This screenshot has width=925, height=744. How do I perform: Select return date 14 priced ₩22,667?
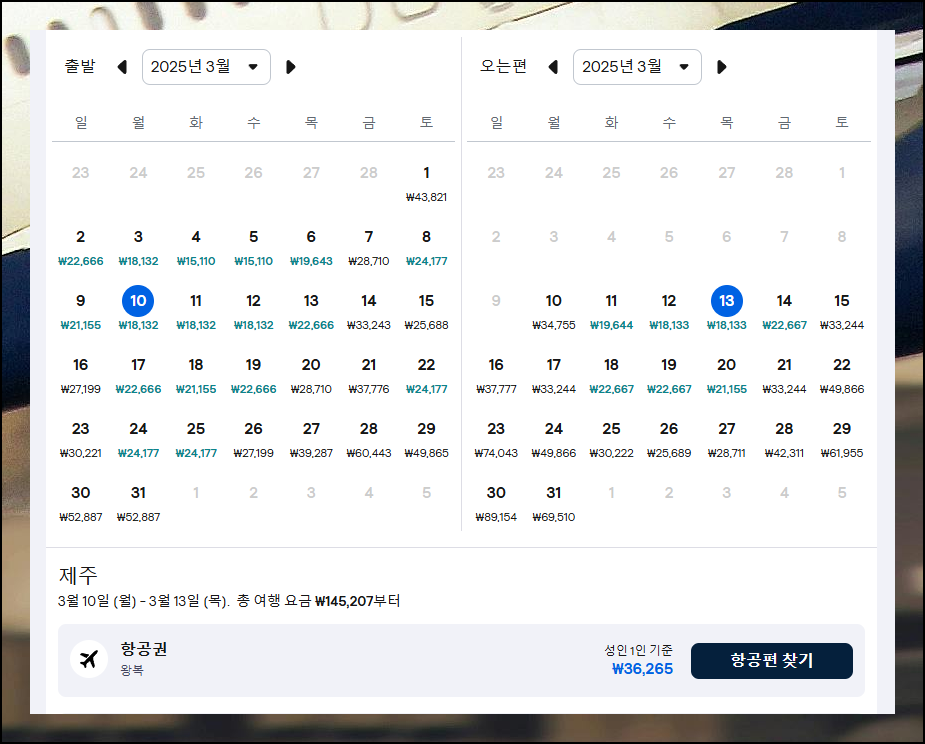784,312
